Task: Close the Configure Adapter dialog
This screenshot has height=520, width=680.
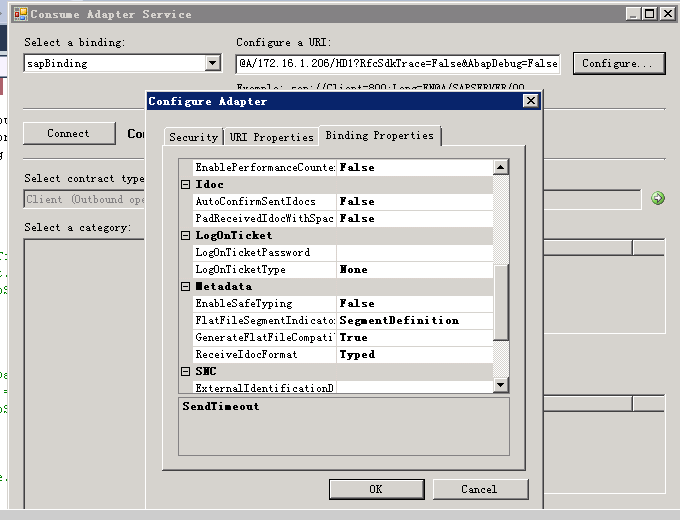Action: click(530, 101)
